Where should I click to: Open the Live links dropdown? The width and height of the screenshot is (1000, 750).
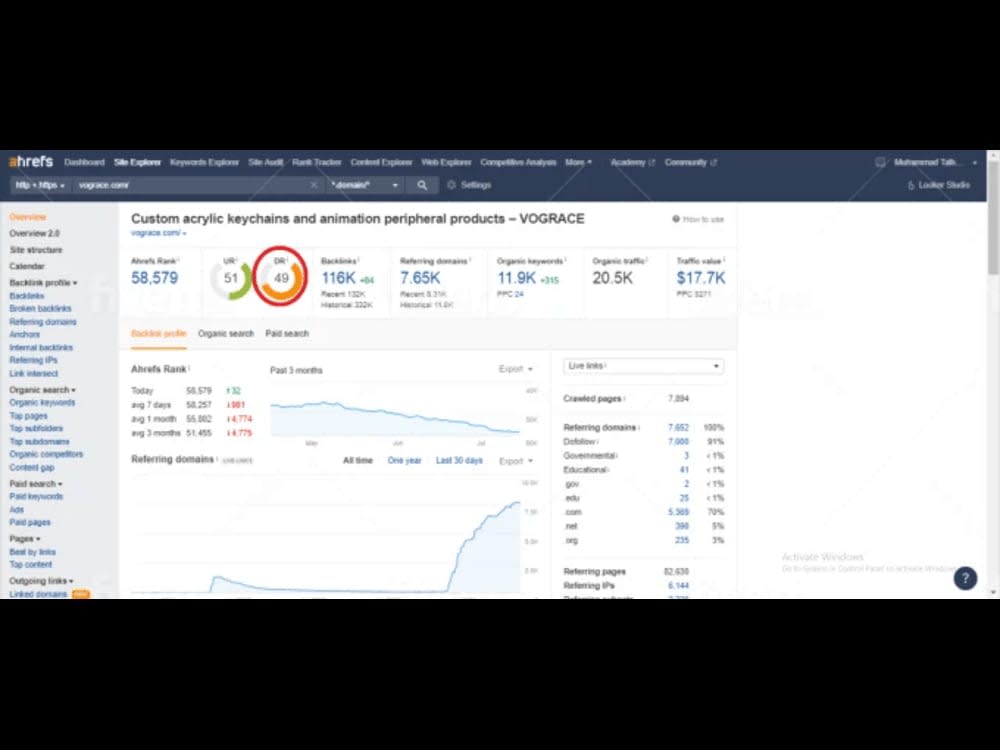point(643,366)
